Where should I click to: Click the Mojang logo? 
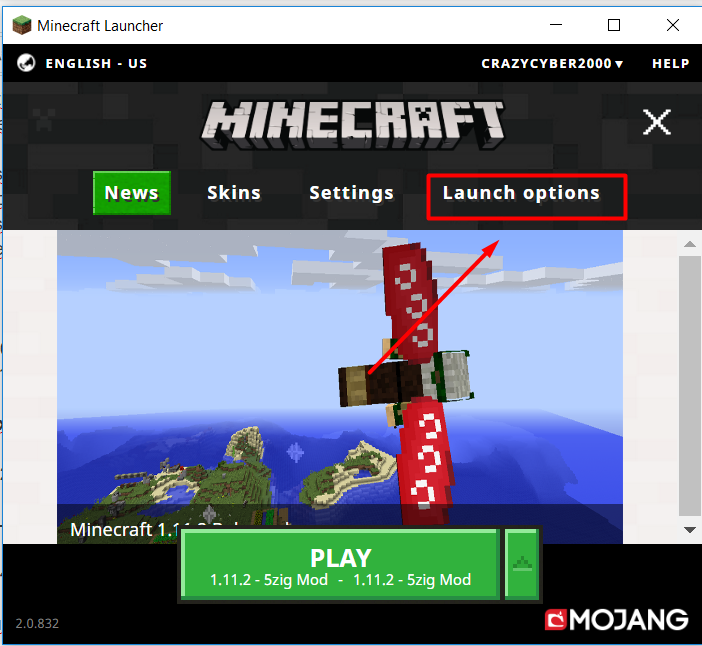[617, 620]
